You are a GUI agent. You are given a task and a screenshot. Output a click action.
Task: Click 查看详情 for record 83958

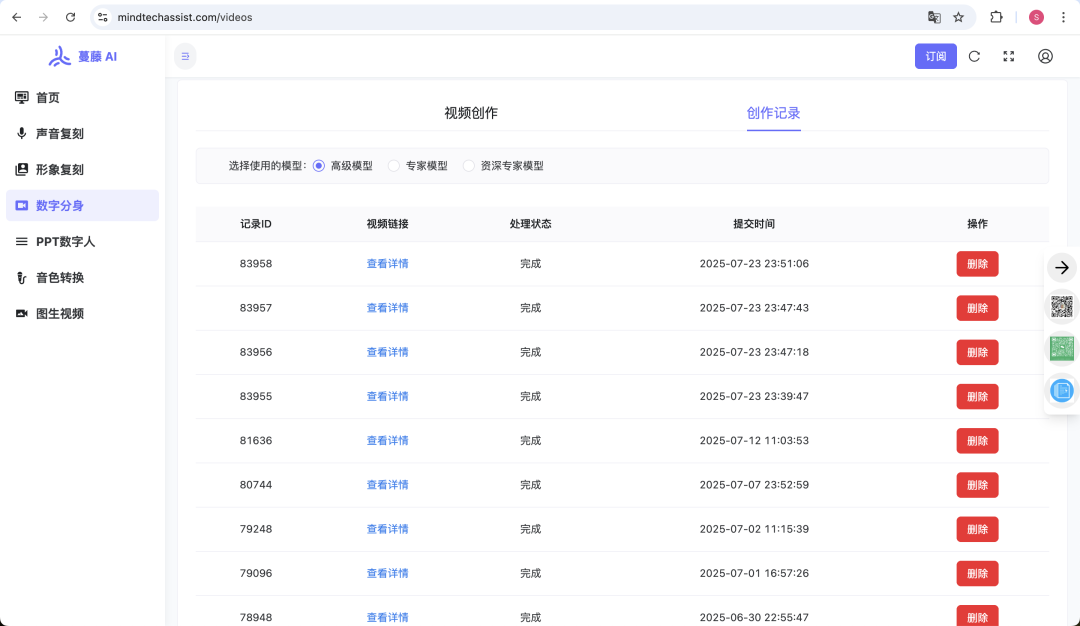pyautogui.click(x=387, y=263)
